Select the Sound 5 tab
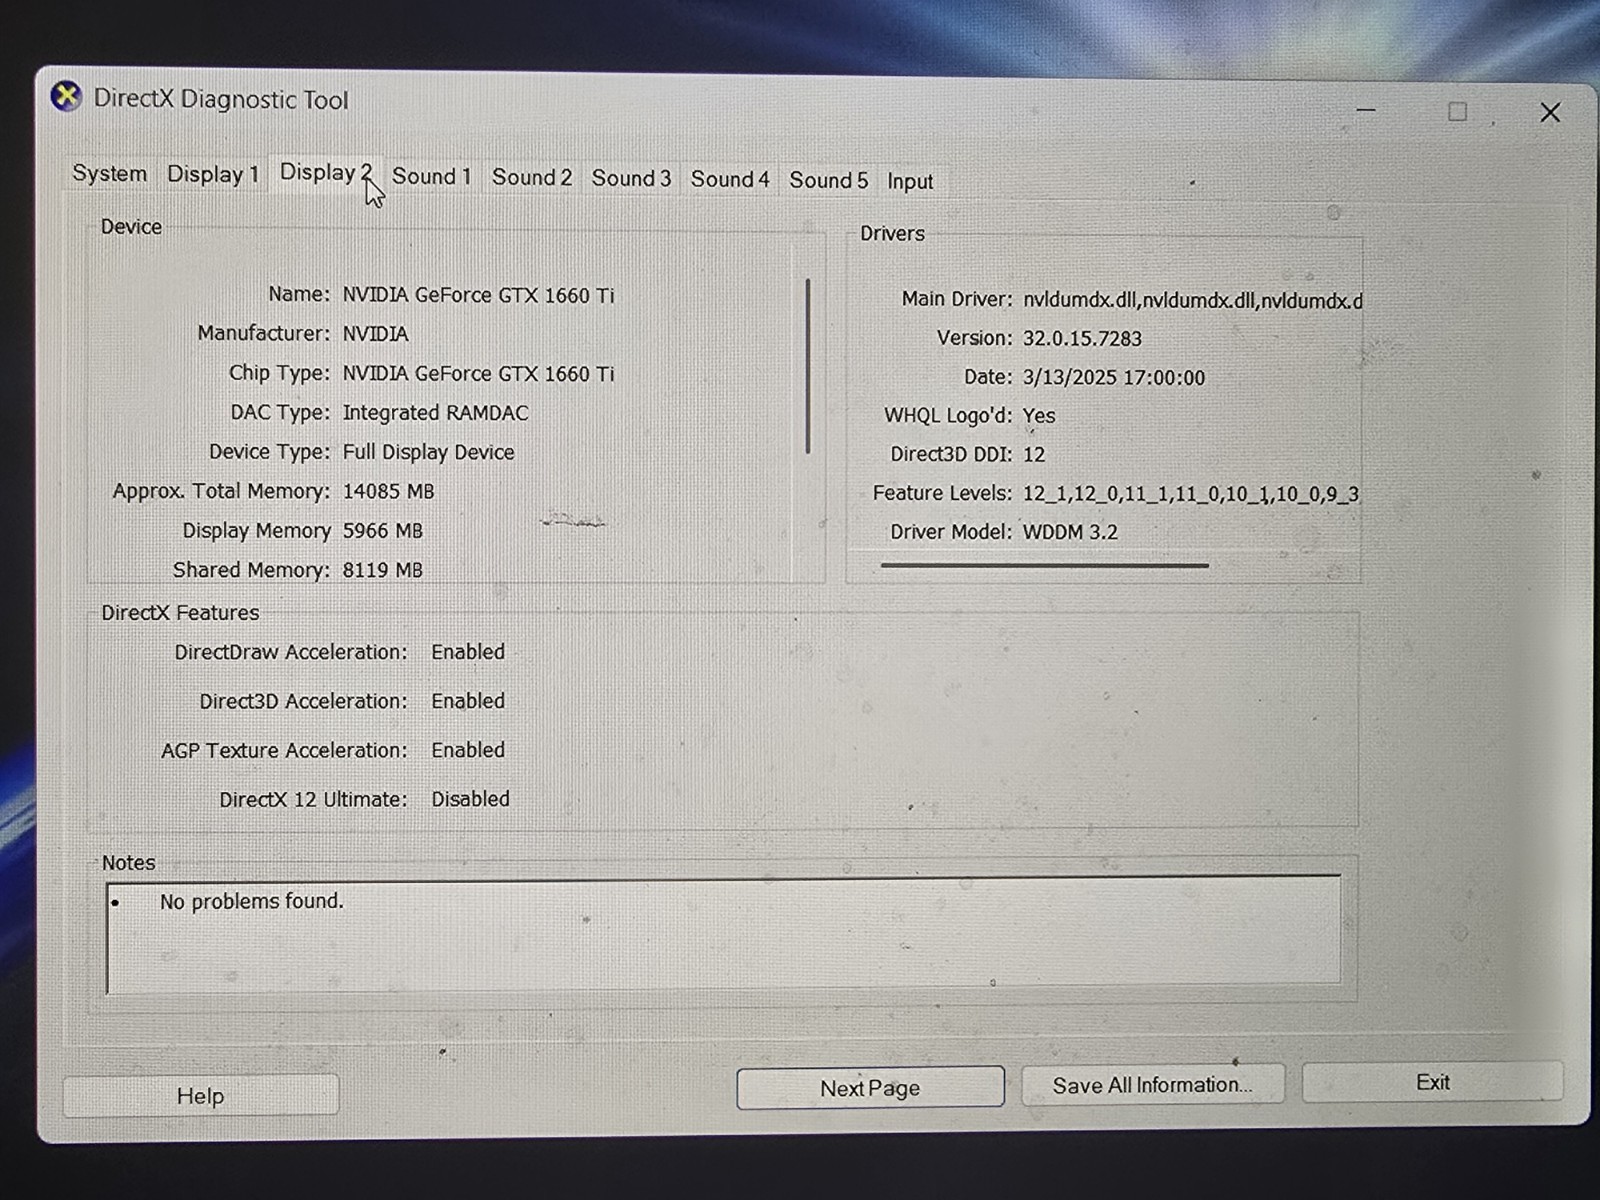1600x1200 pixels. click(829, 180)
